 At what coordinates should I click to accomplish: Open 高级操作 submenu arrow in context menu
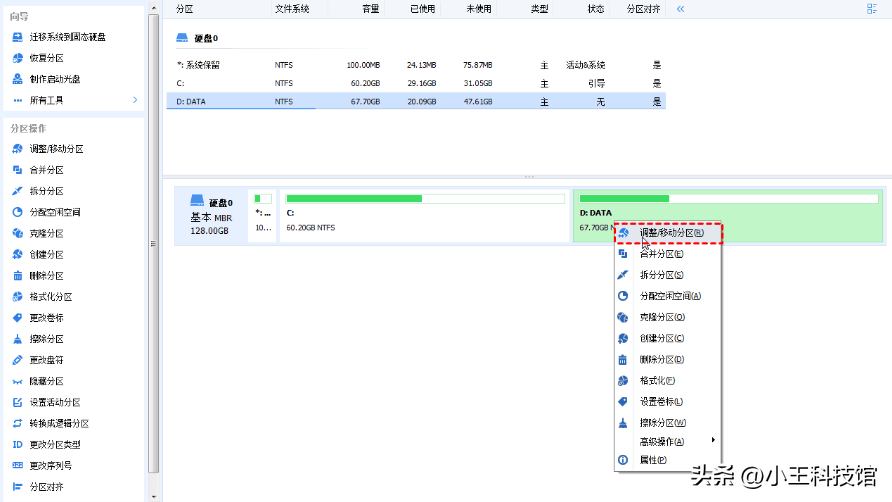[x=713, y=440]
